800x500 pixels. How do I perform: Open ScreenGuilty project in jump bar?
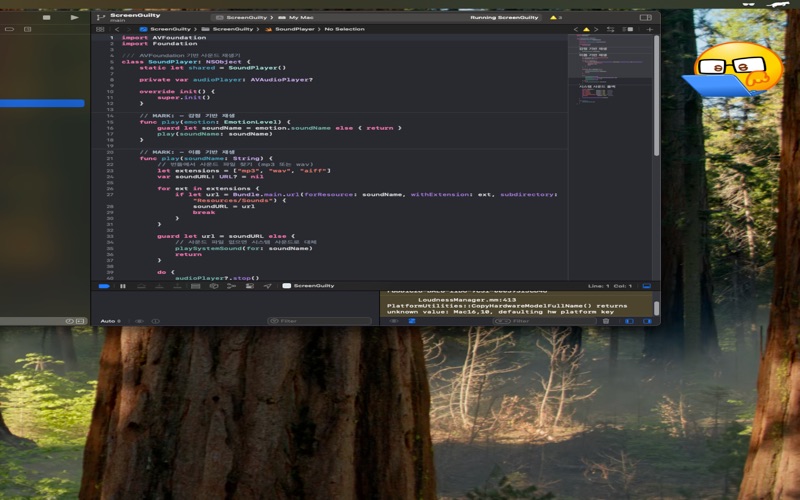(166, 29)
